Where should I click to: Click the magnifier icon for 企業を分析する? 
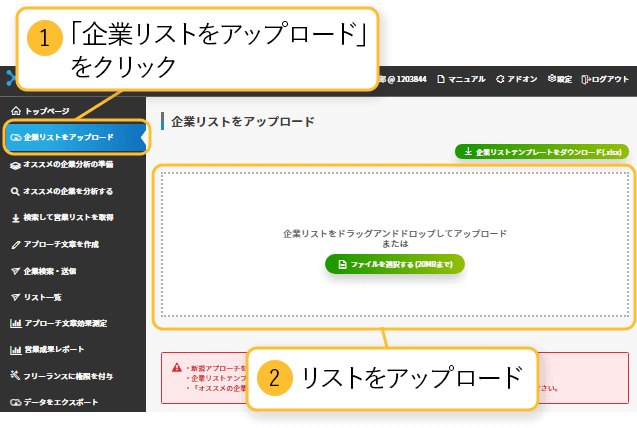[15, 192]
